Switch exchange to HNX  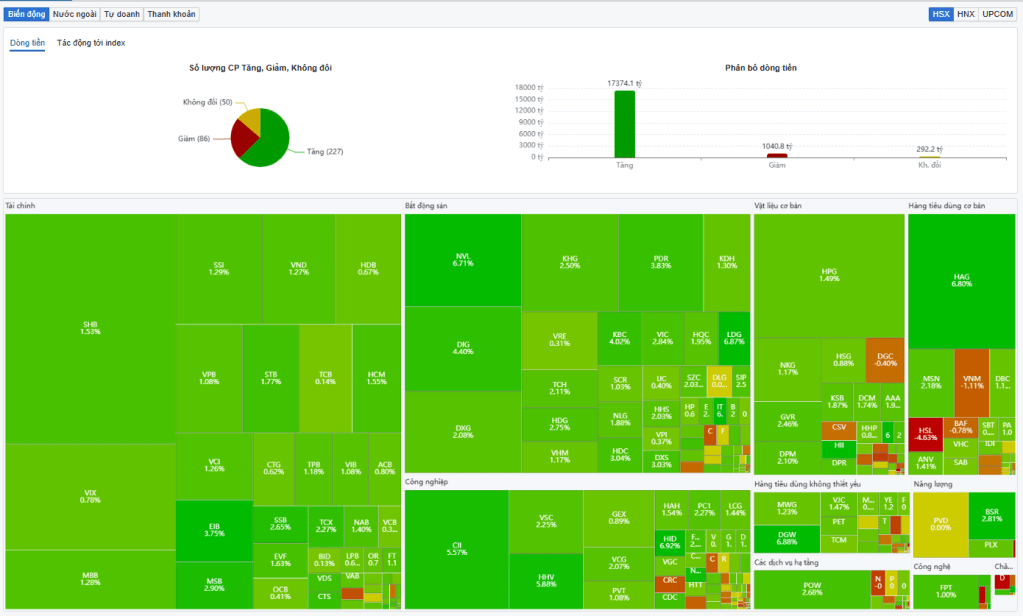click(x=965, y=14)
